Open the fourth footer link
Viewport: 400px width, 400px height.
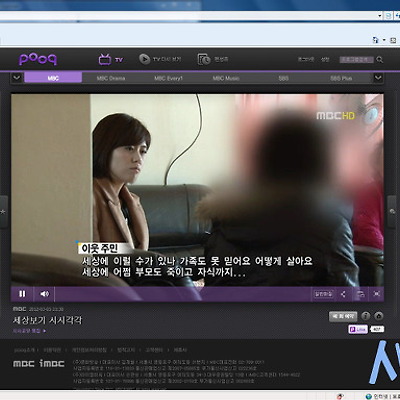tap(126, 350)
